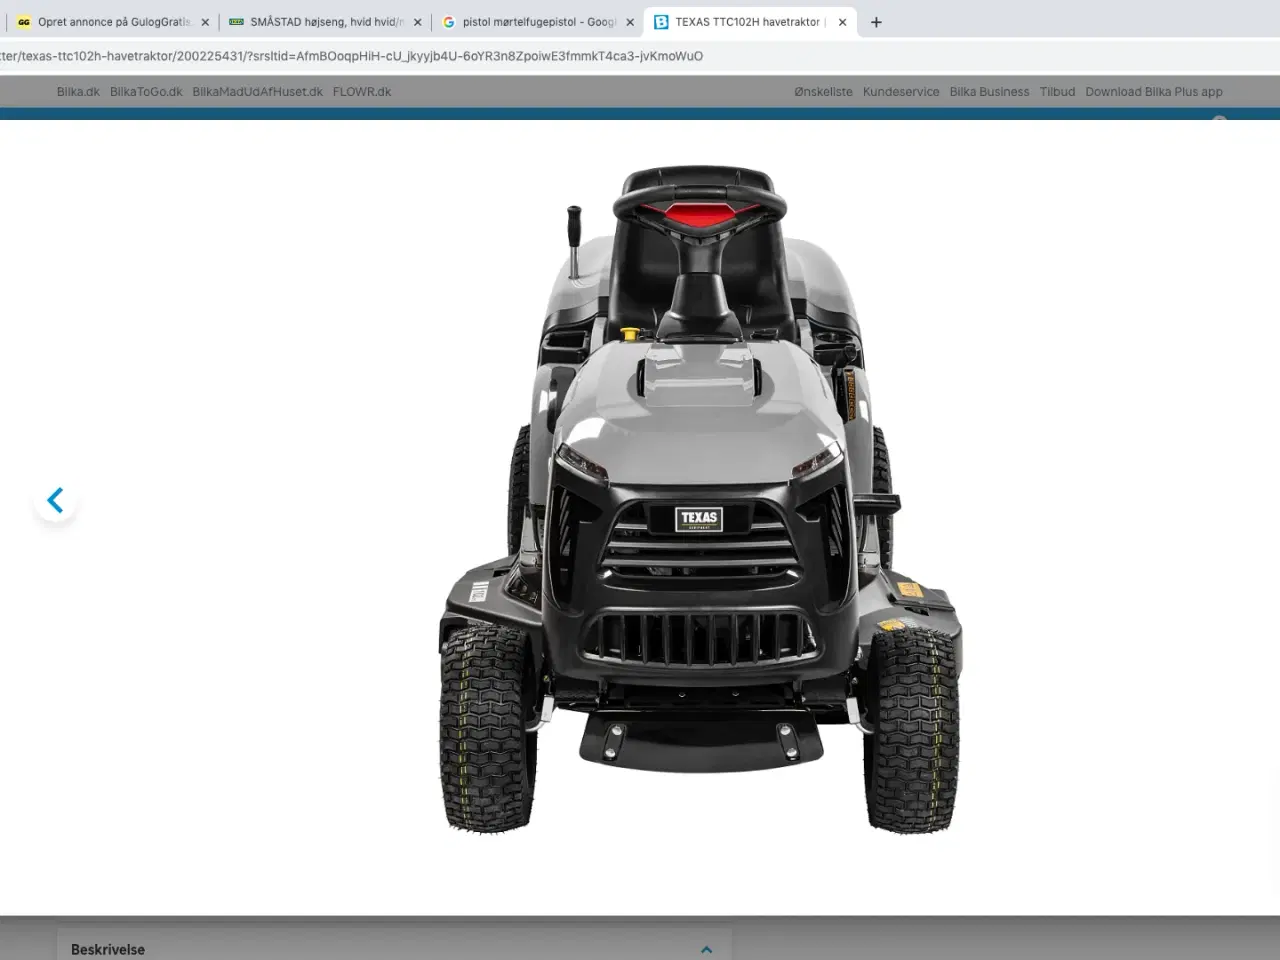The width and height of the screenshot is (1280, 960).
Task: Open Kundeservice page
Action: (901, 92)
